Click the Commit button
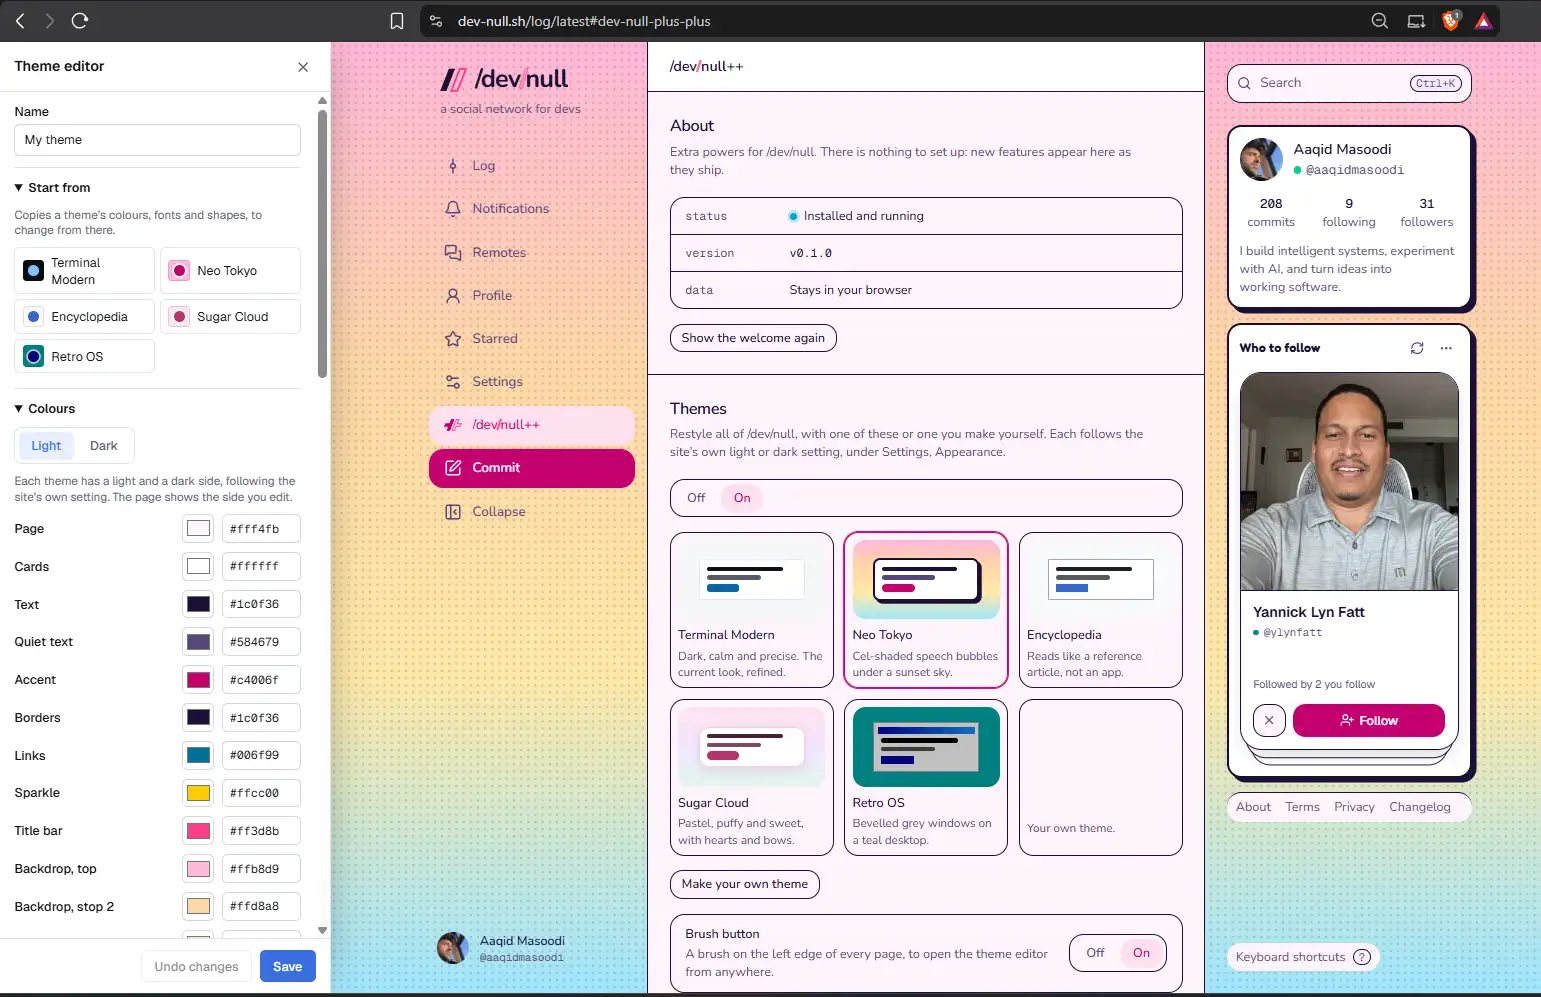This screenshot has width=1541, height=997. coord(531,468)
